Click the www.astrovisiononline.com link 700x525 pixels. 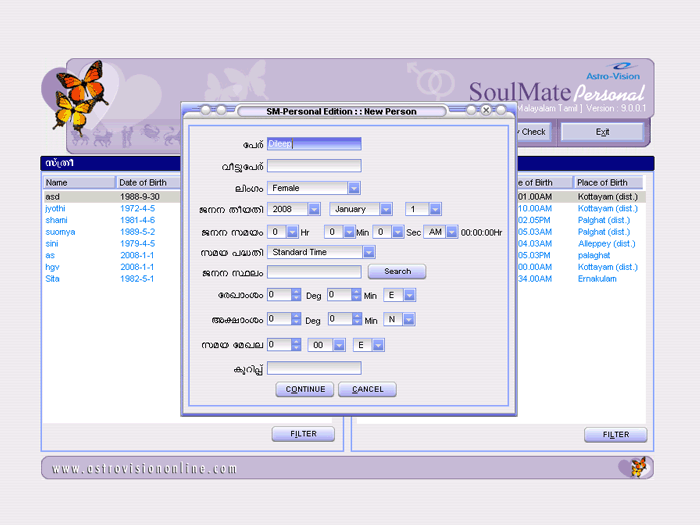(x=144, y=468)
